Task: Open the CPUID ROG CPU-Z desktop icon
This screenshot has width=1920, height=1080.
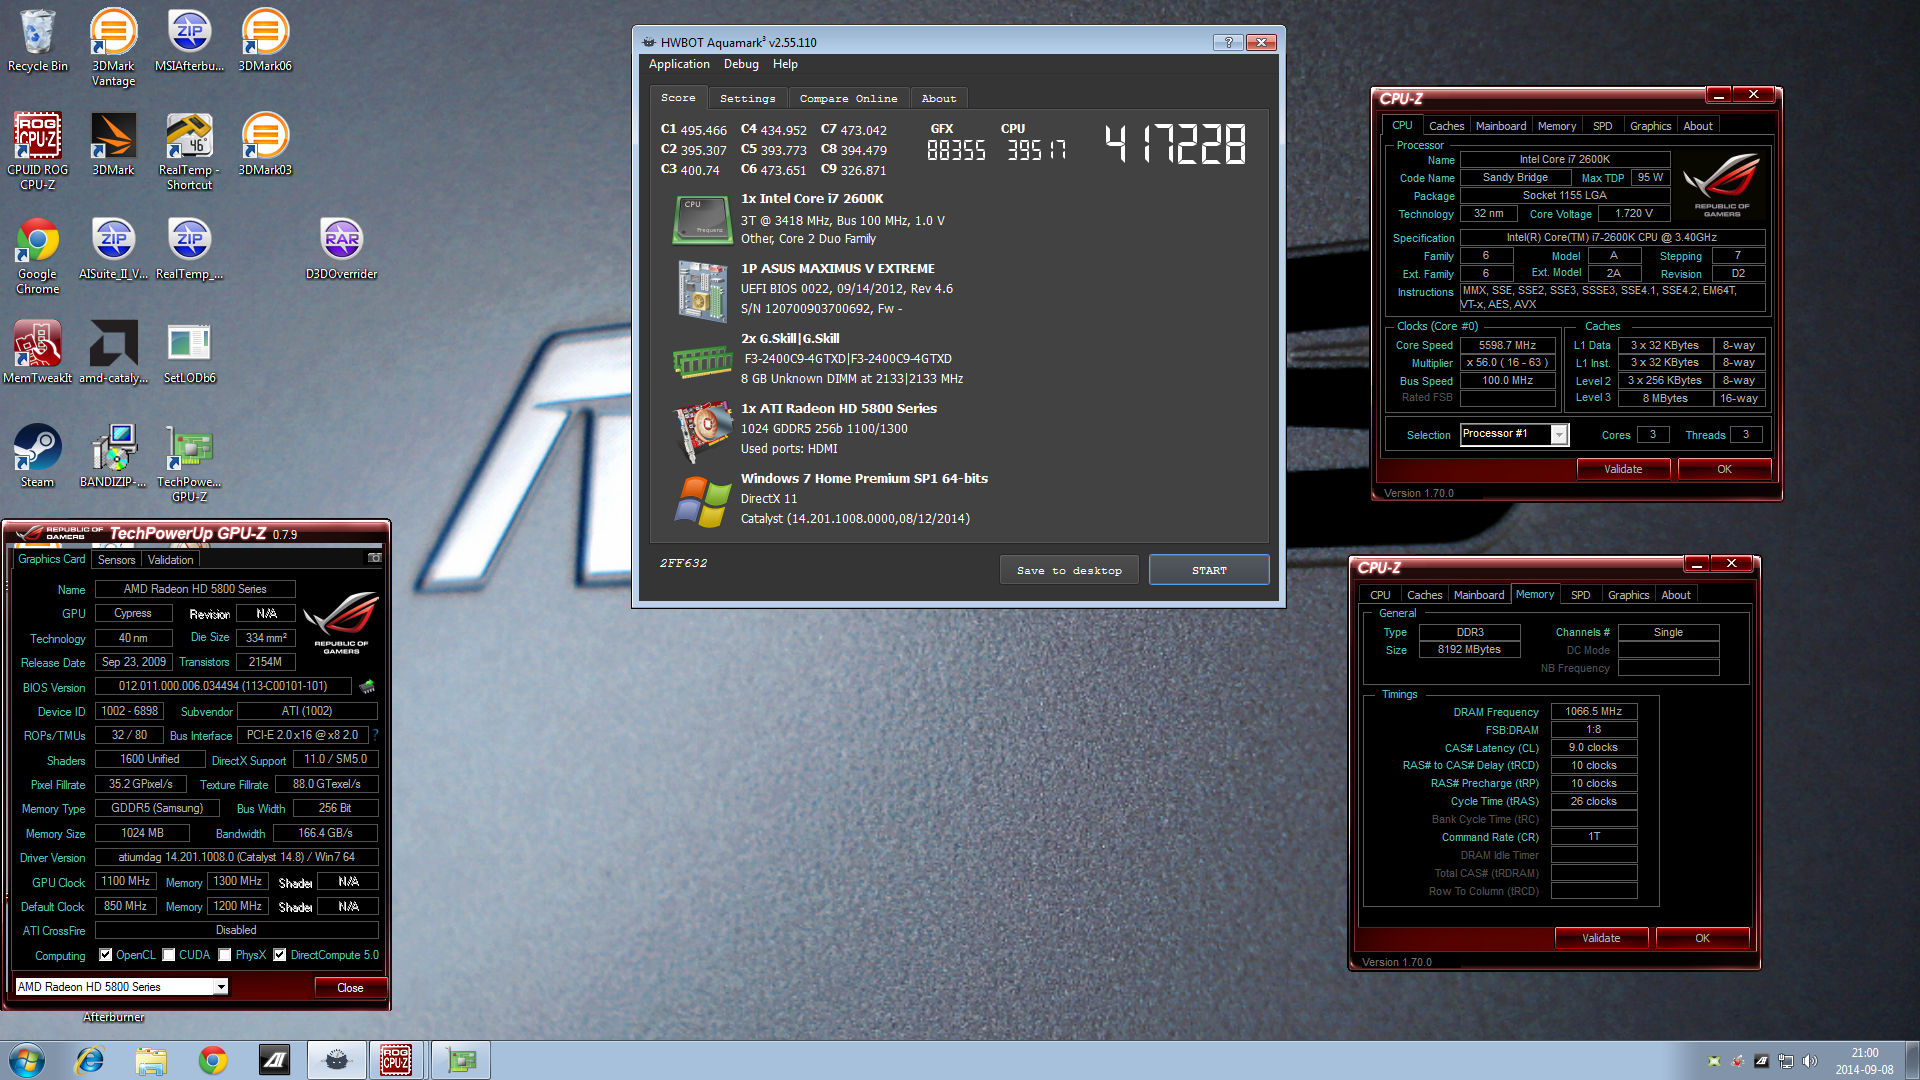Action: point(38,151)
